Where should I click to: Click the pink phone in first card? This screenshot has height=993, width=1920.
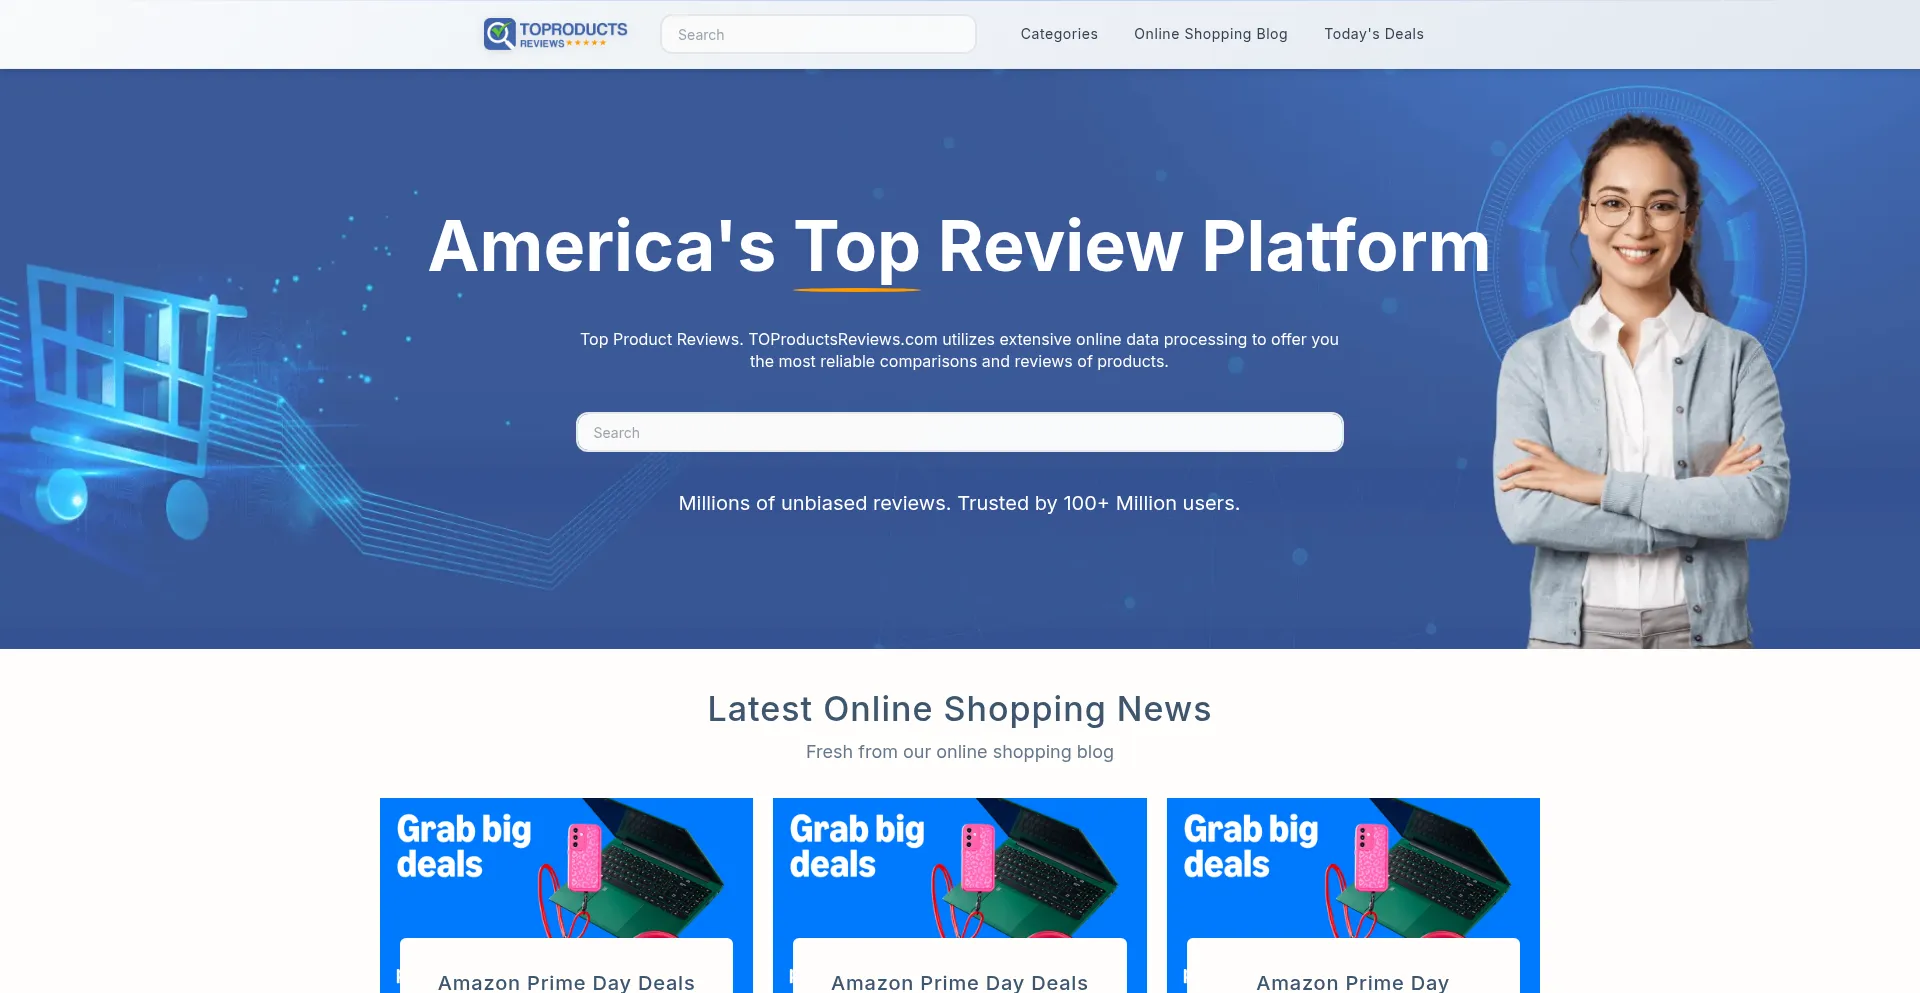coord(584,857)
